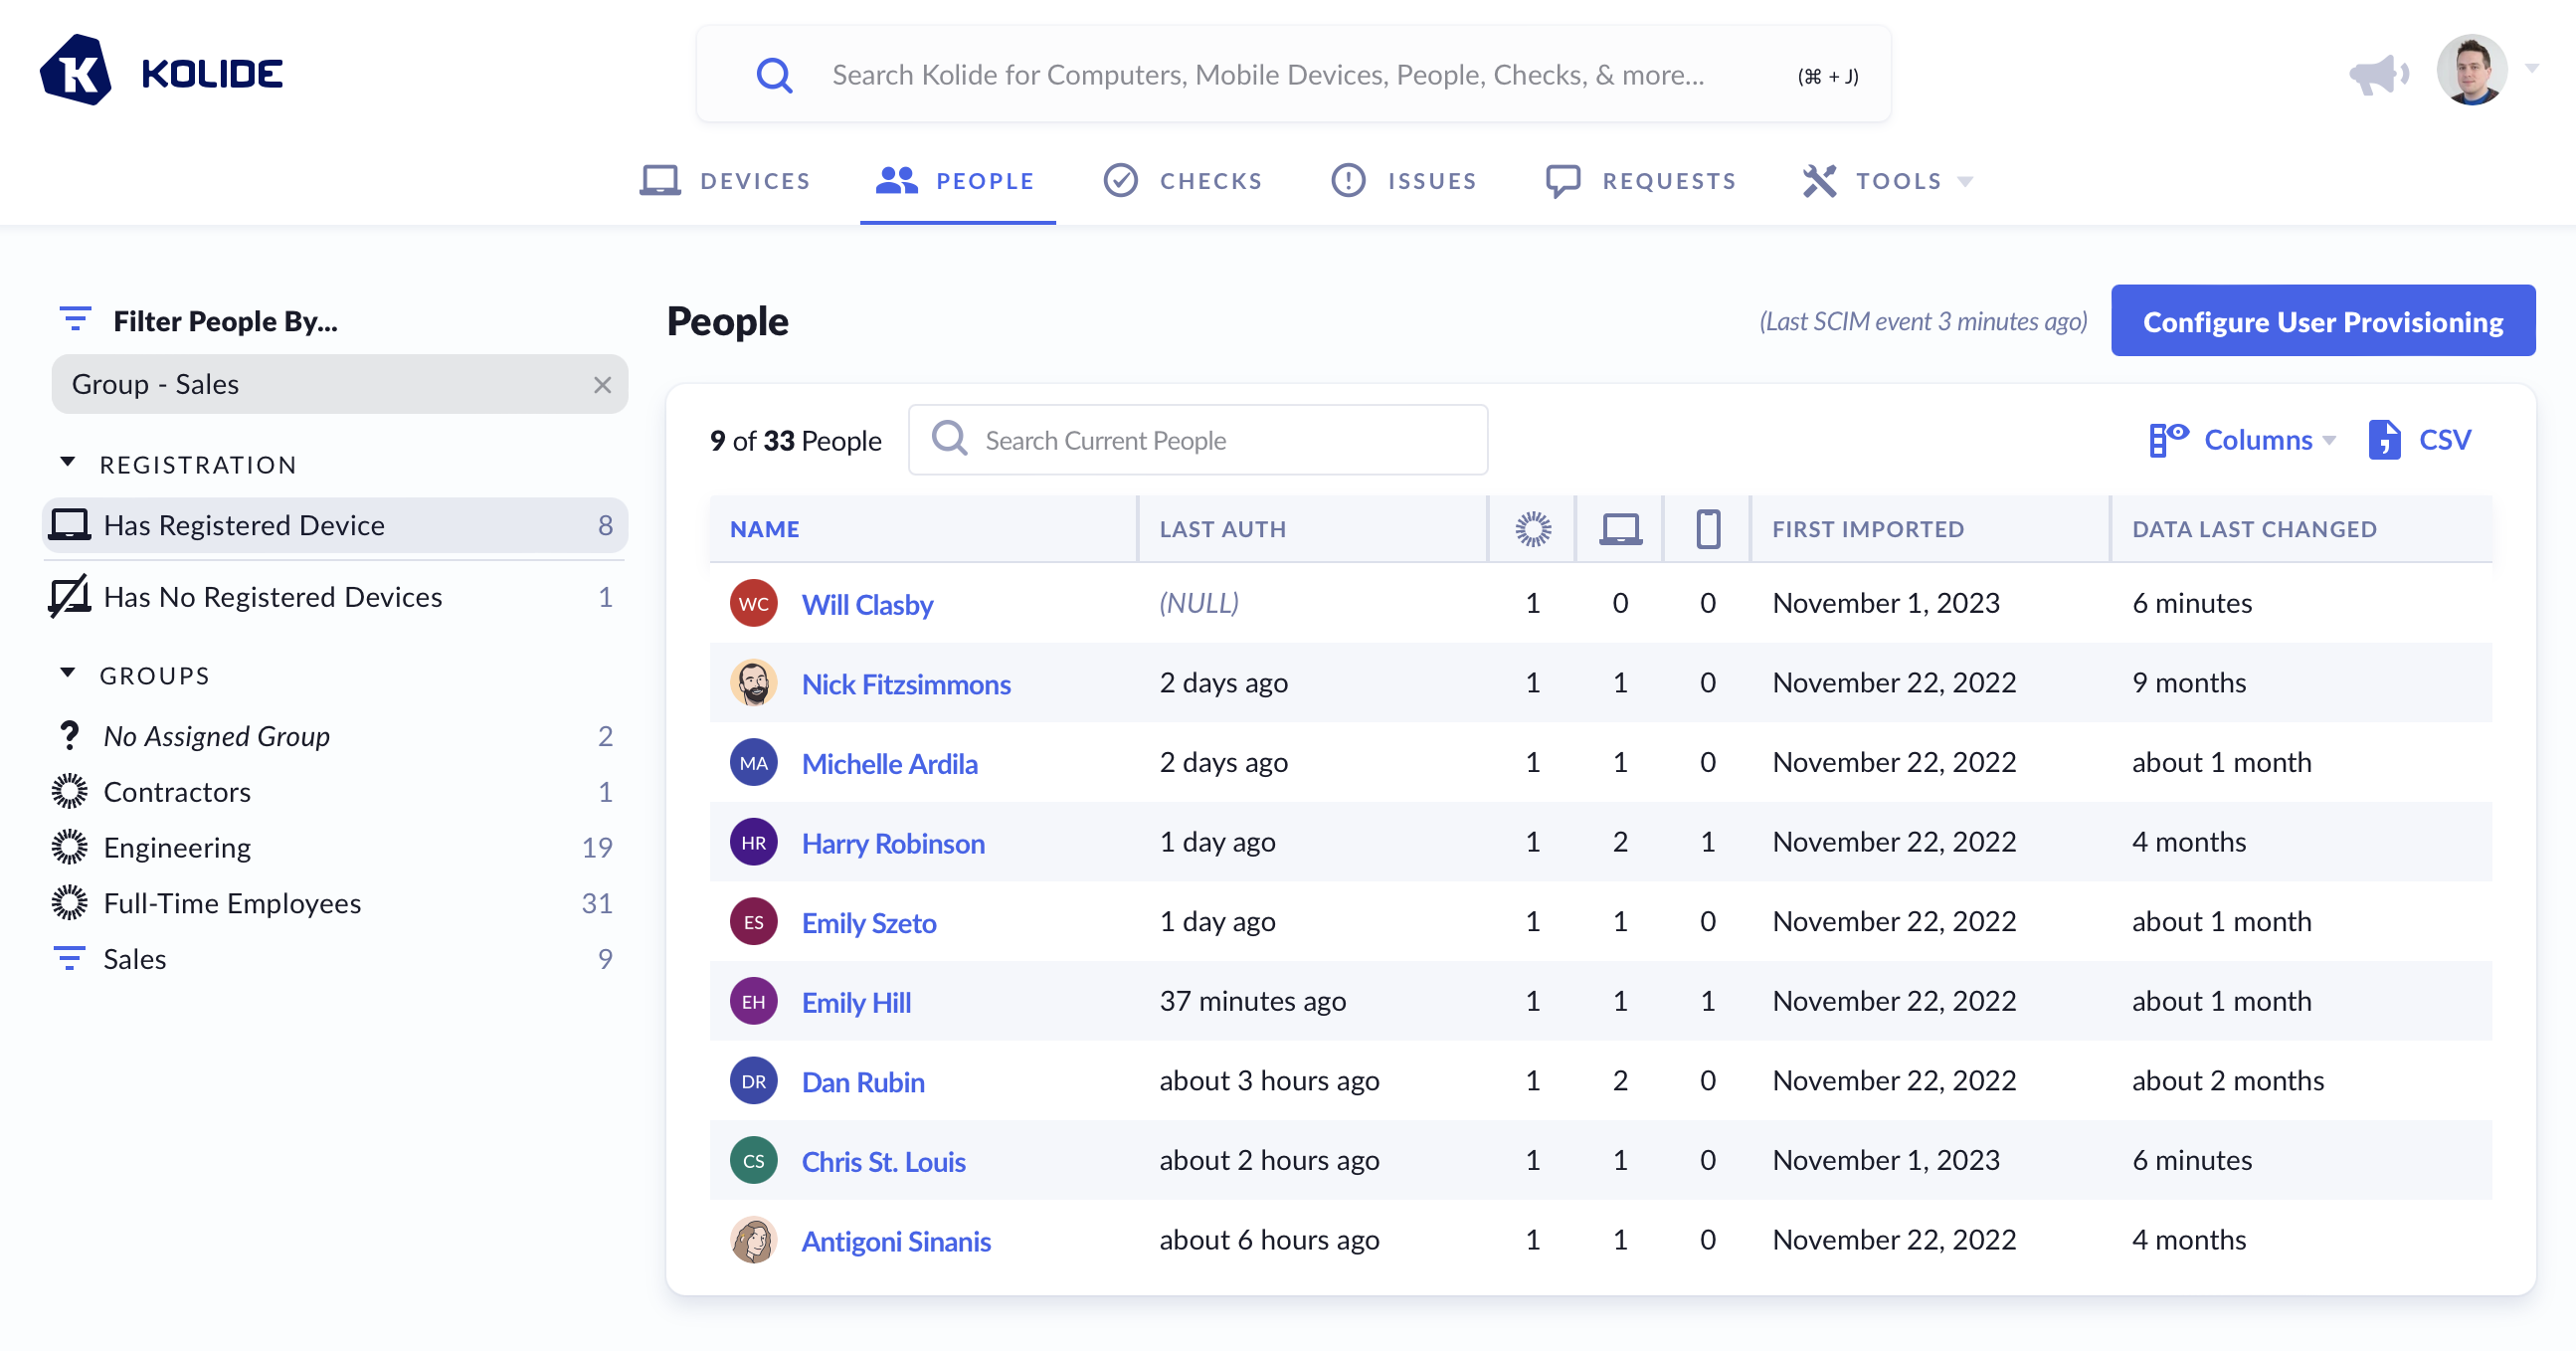Sort by the groups column sunburst icon
The height and width of the screenshot is (1351, 2576).
(x=1532, y=529)
